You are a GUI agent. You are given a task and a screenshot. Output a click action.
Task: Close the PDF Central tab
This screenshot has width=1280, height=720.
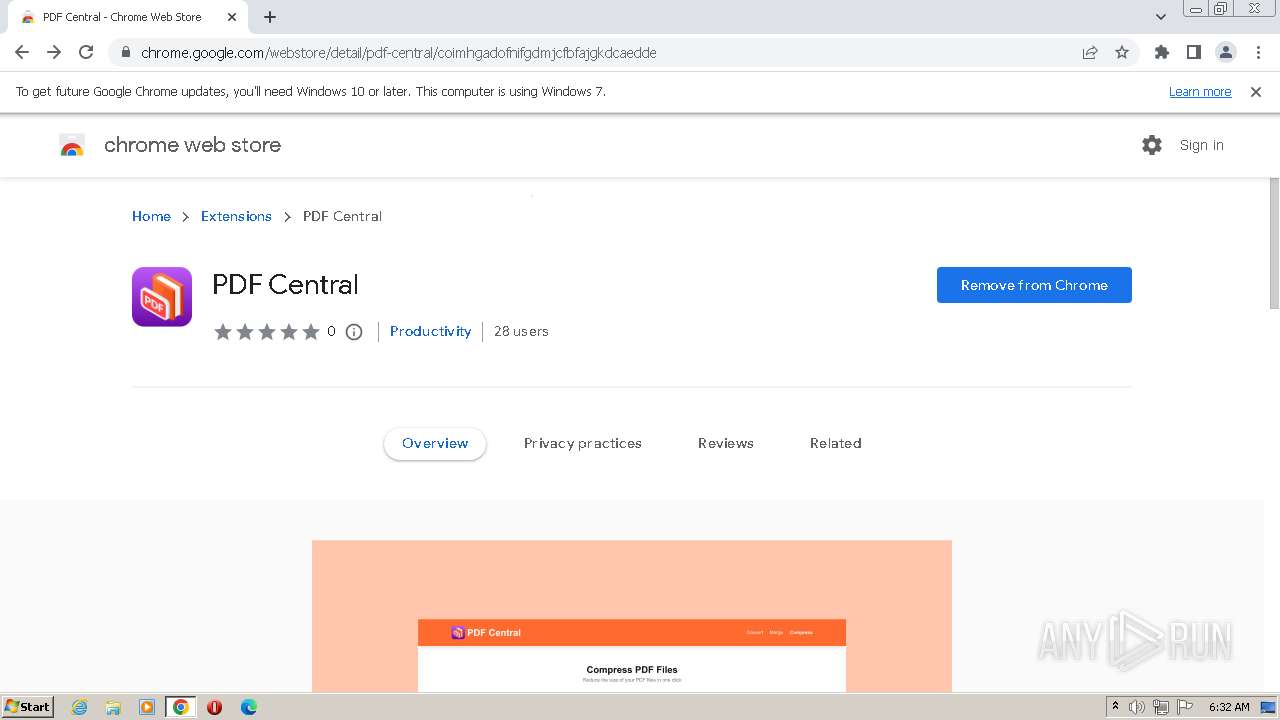(232, 17)
